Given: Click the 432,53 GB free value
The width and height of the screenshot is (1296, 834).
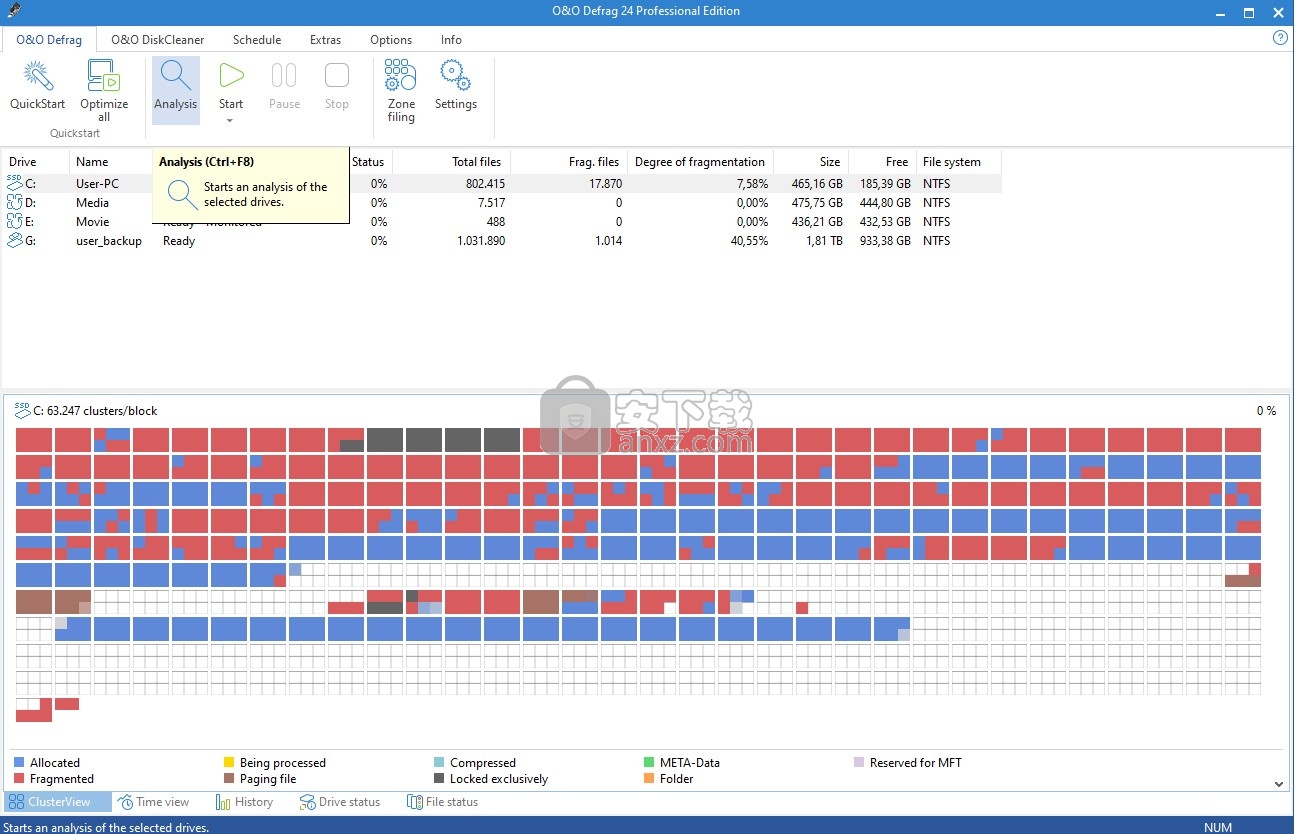Looking at the screenshot, I should (x=884, y=222).
